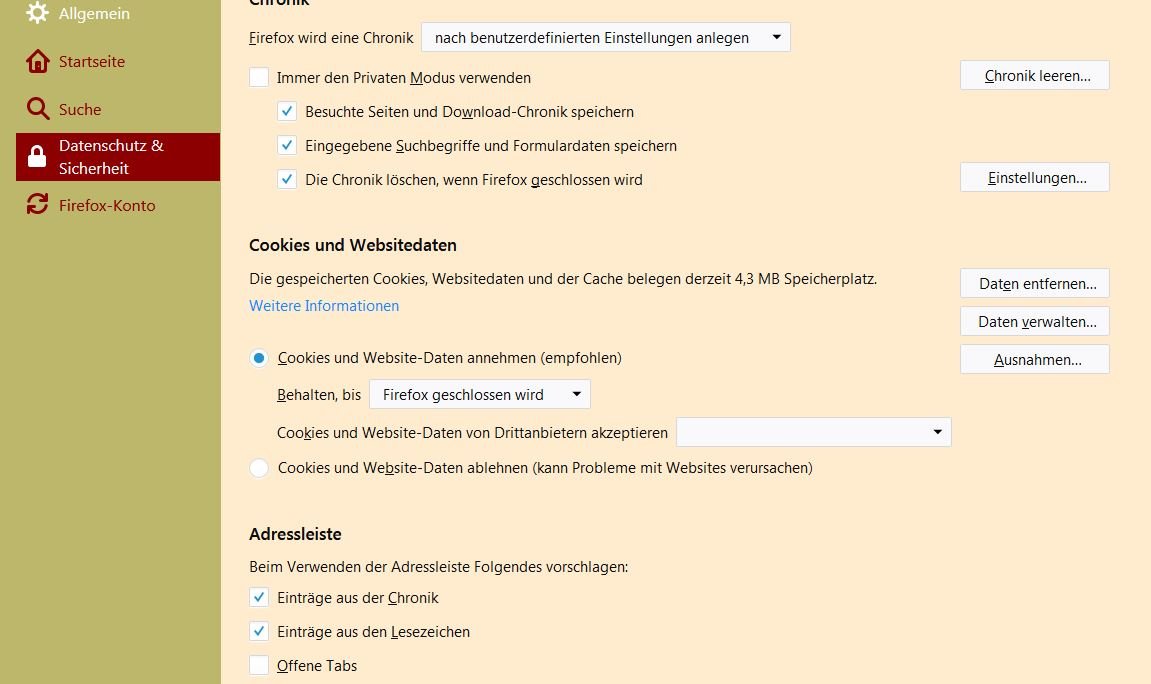Click the Firefox-Konto sync icon
This screenshot has width=1151, height=684.
[x=38, y=205]
